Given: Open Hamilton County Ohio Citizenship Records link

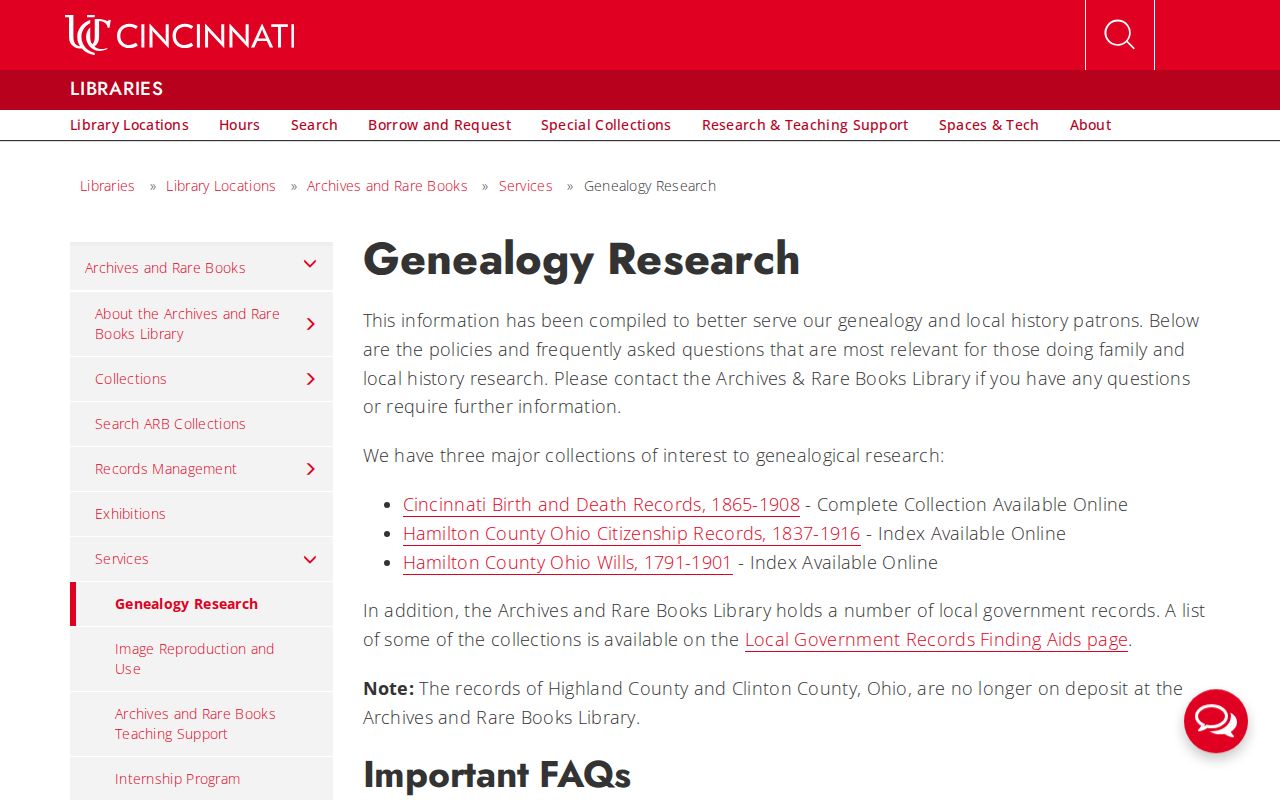Looking at the screenshot, I should click(x=631, y=534).
